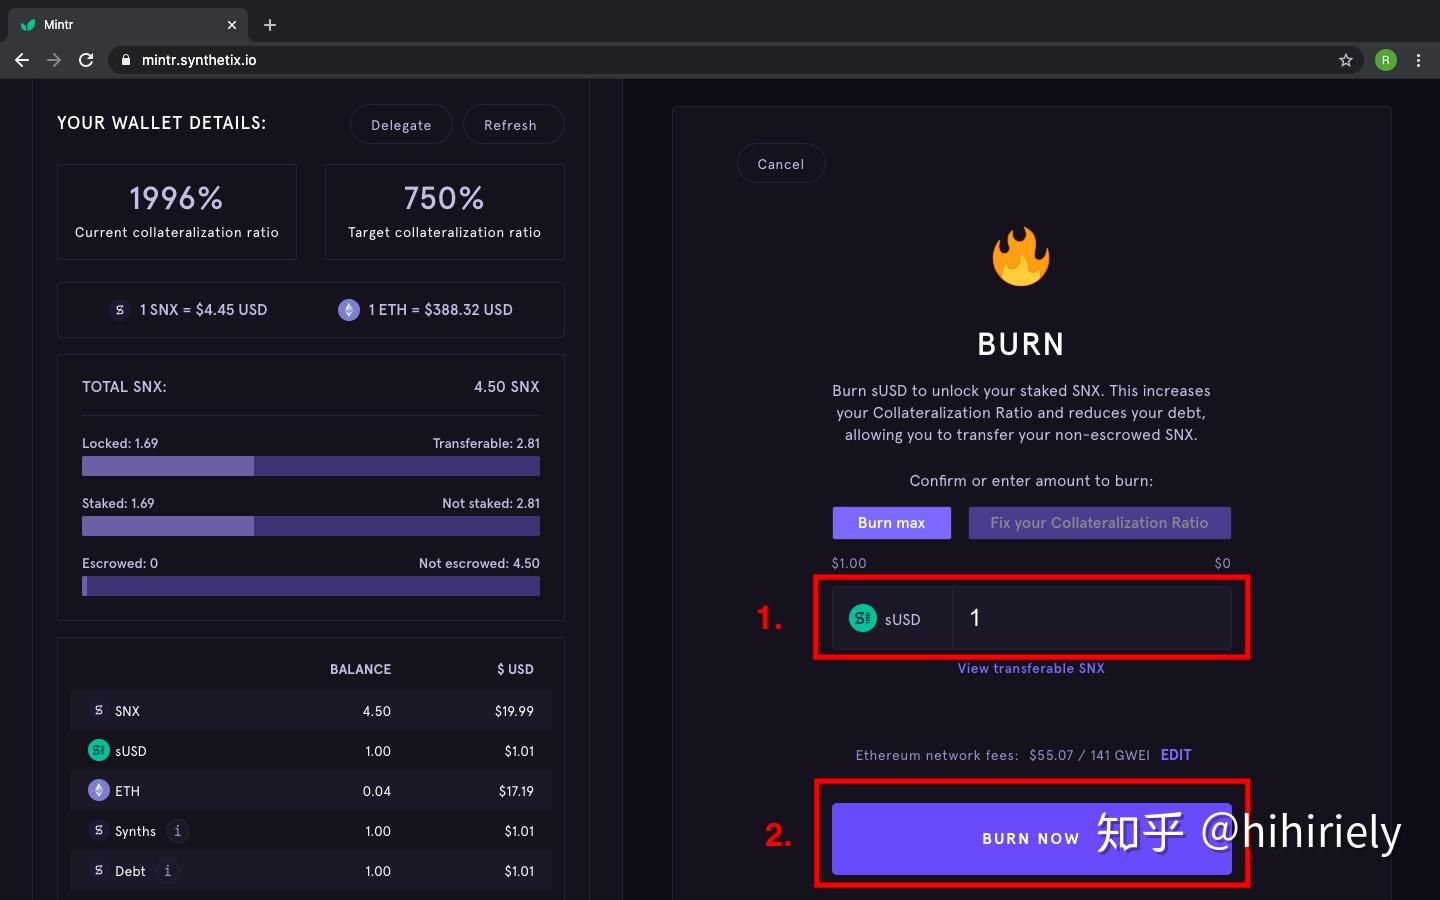Click the Staked/Not staked progress bar
The height and width of the screenshot is (900, 1440).
point(311,526)
